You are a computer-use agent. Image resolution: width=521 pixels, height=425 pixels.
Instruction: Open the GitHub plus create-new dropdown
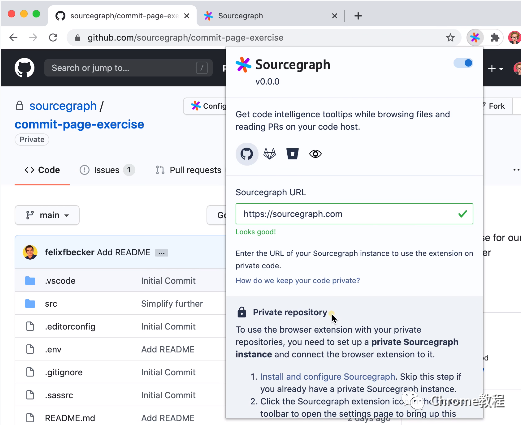(x=495, y=69)
